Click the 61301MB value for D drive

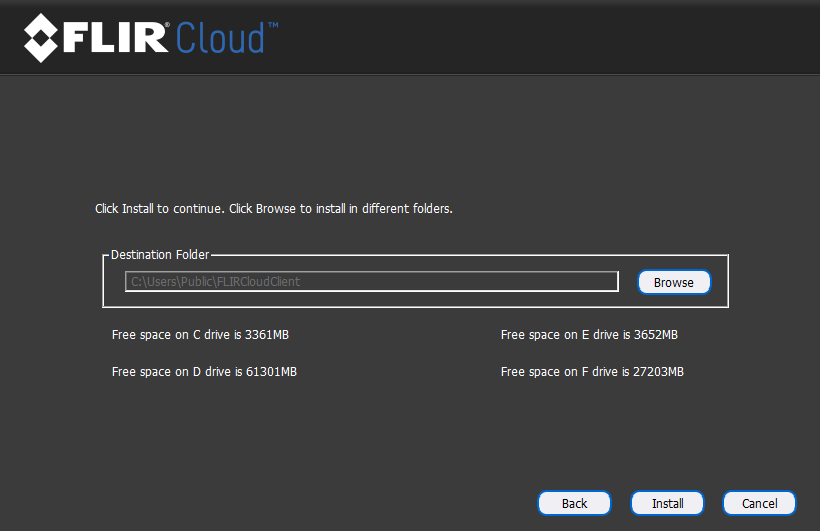click(271, 372)
